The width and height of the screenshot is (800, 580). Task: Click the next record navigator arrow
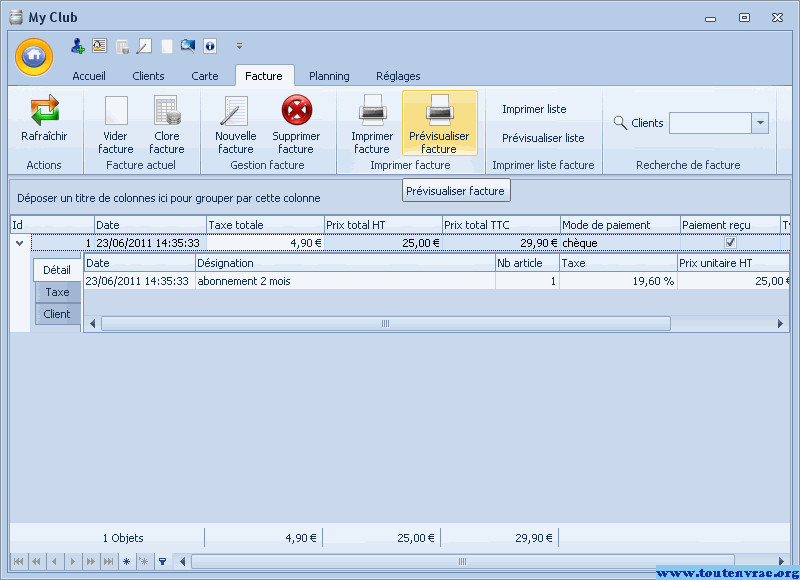(72, 562)
